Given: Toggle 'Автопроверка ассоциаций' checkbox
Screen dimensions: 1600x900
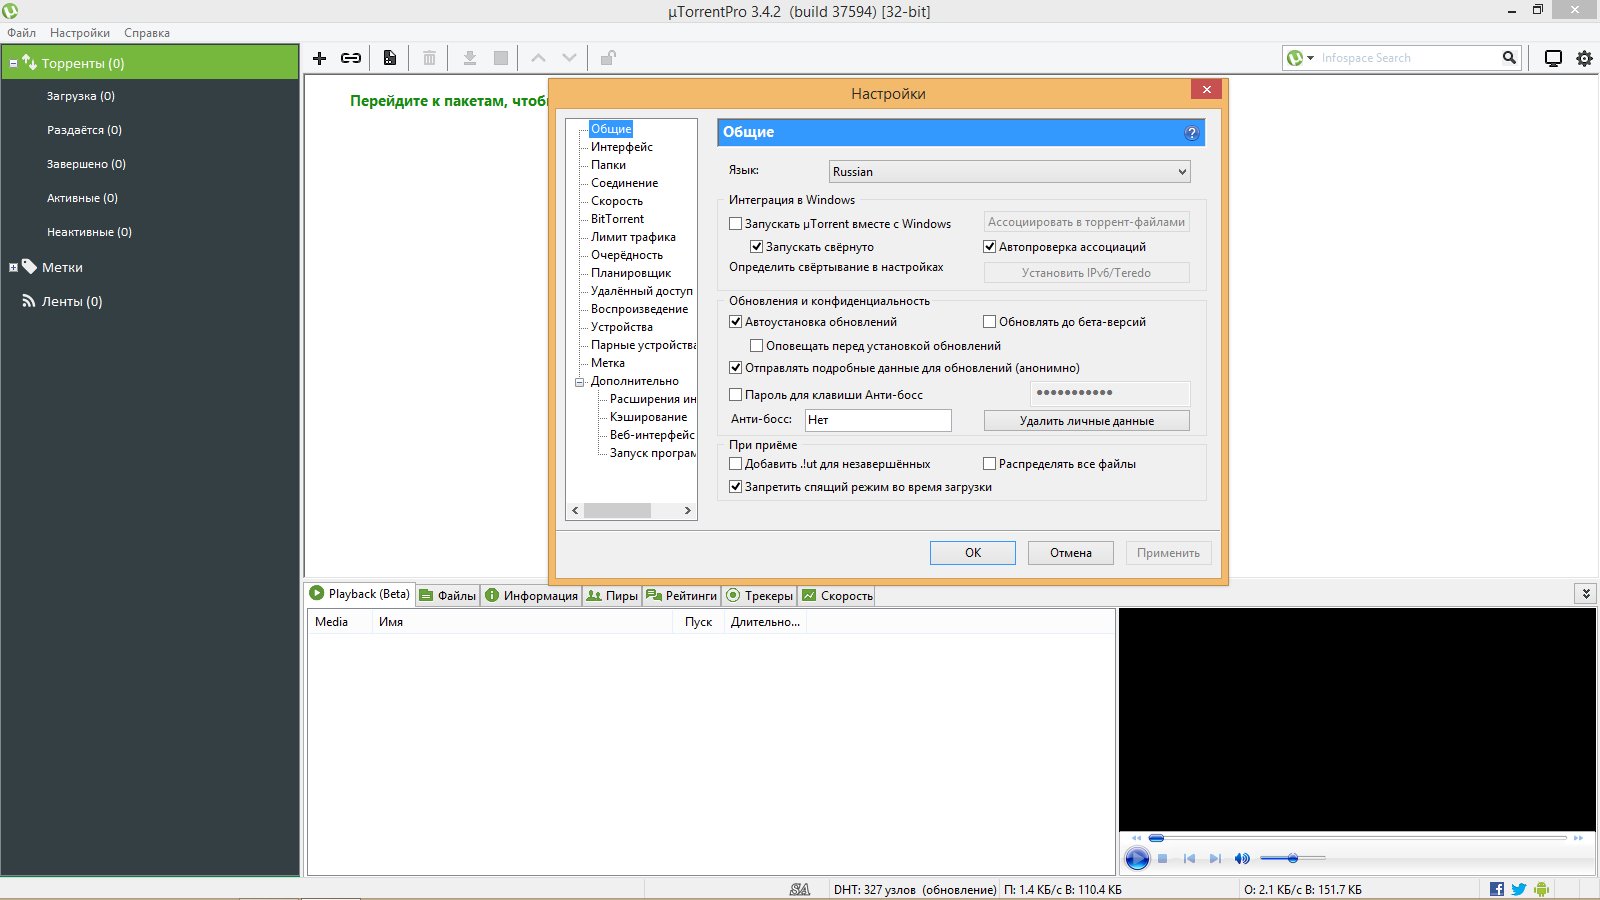Looking at the screenshot, I should click(989, 247).
